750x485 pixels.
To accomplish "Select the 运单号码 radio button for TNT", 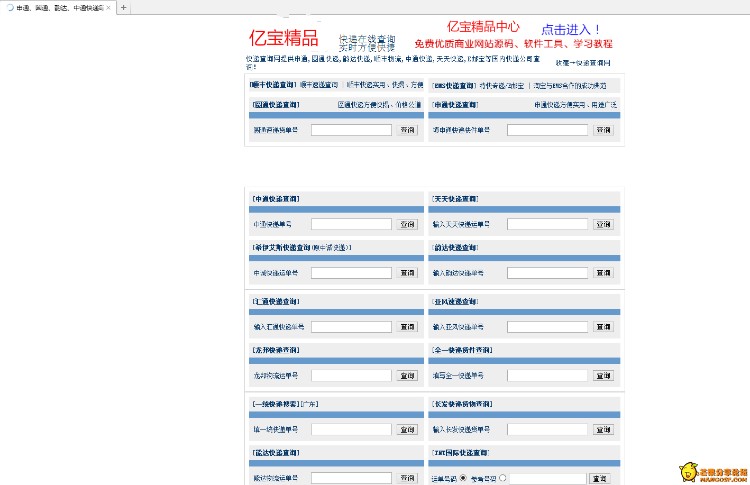I will point(463,478).
